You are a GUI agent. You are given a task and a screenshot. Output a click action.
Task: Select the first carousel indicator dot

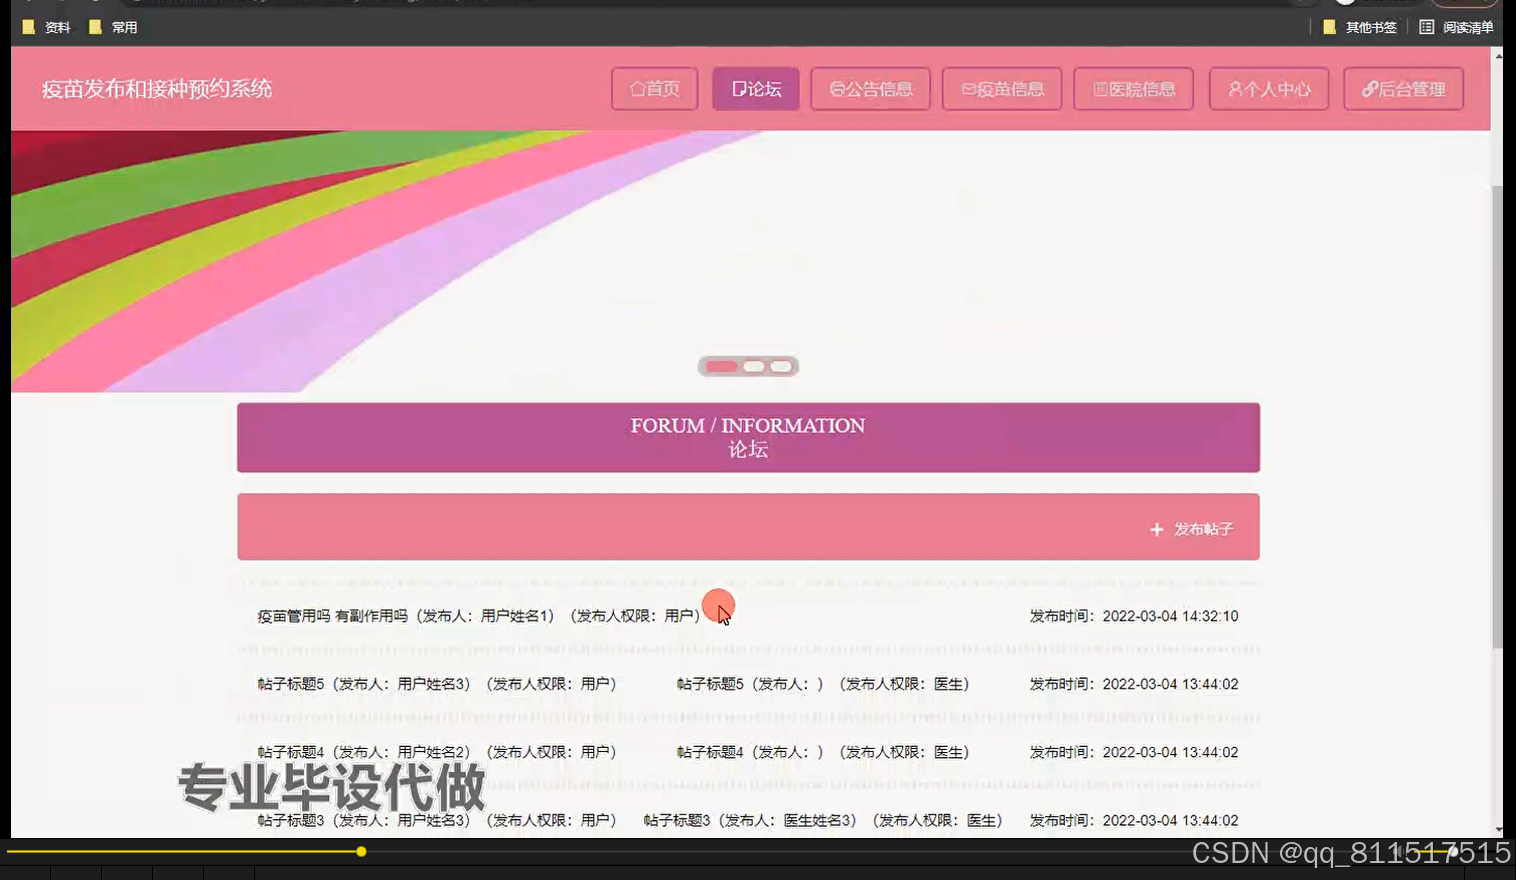click(x=721, y=366)
